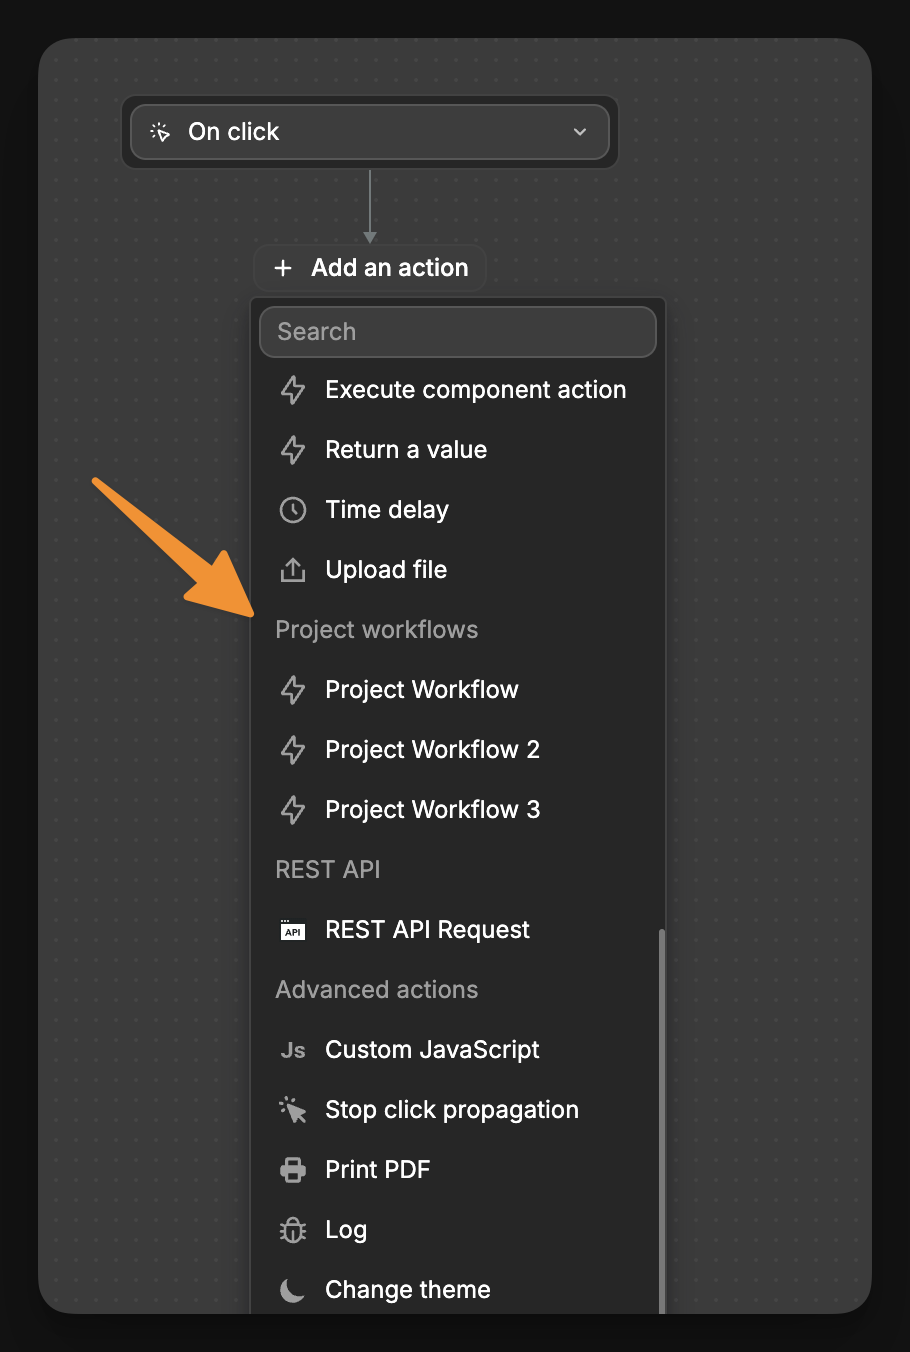910x1352 pixels.
Task: Click the Add an action button
Action: point(369,268)
